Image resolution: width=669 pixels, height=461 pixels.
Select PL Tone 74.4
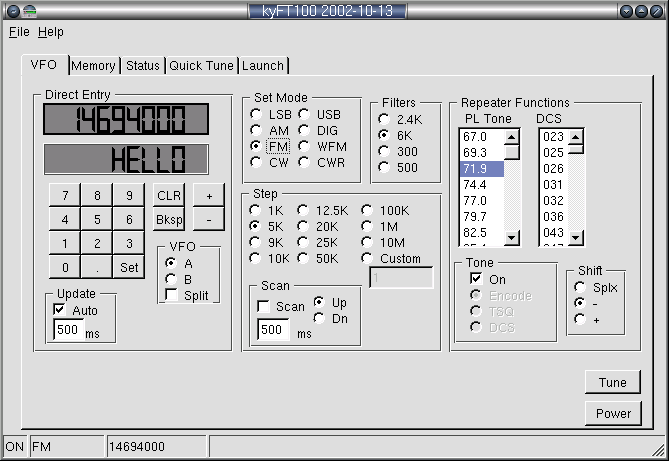click(482, 184)
